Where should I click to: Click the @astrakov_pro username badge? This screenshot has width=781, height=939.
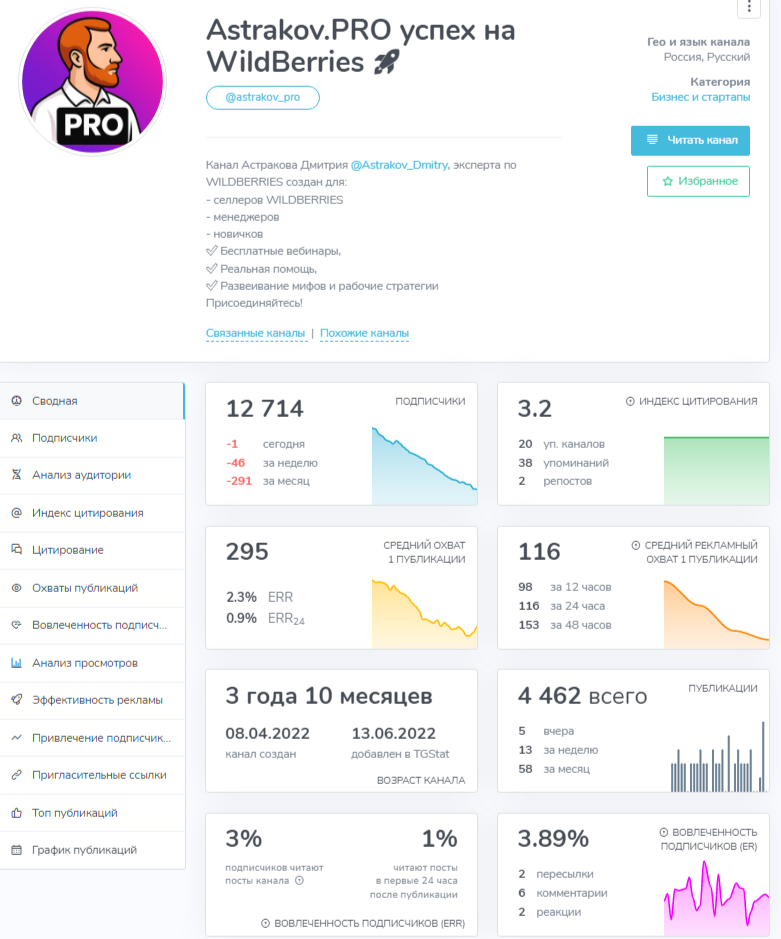(262, 98)
